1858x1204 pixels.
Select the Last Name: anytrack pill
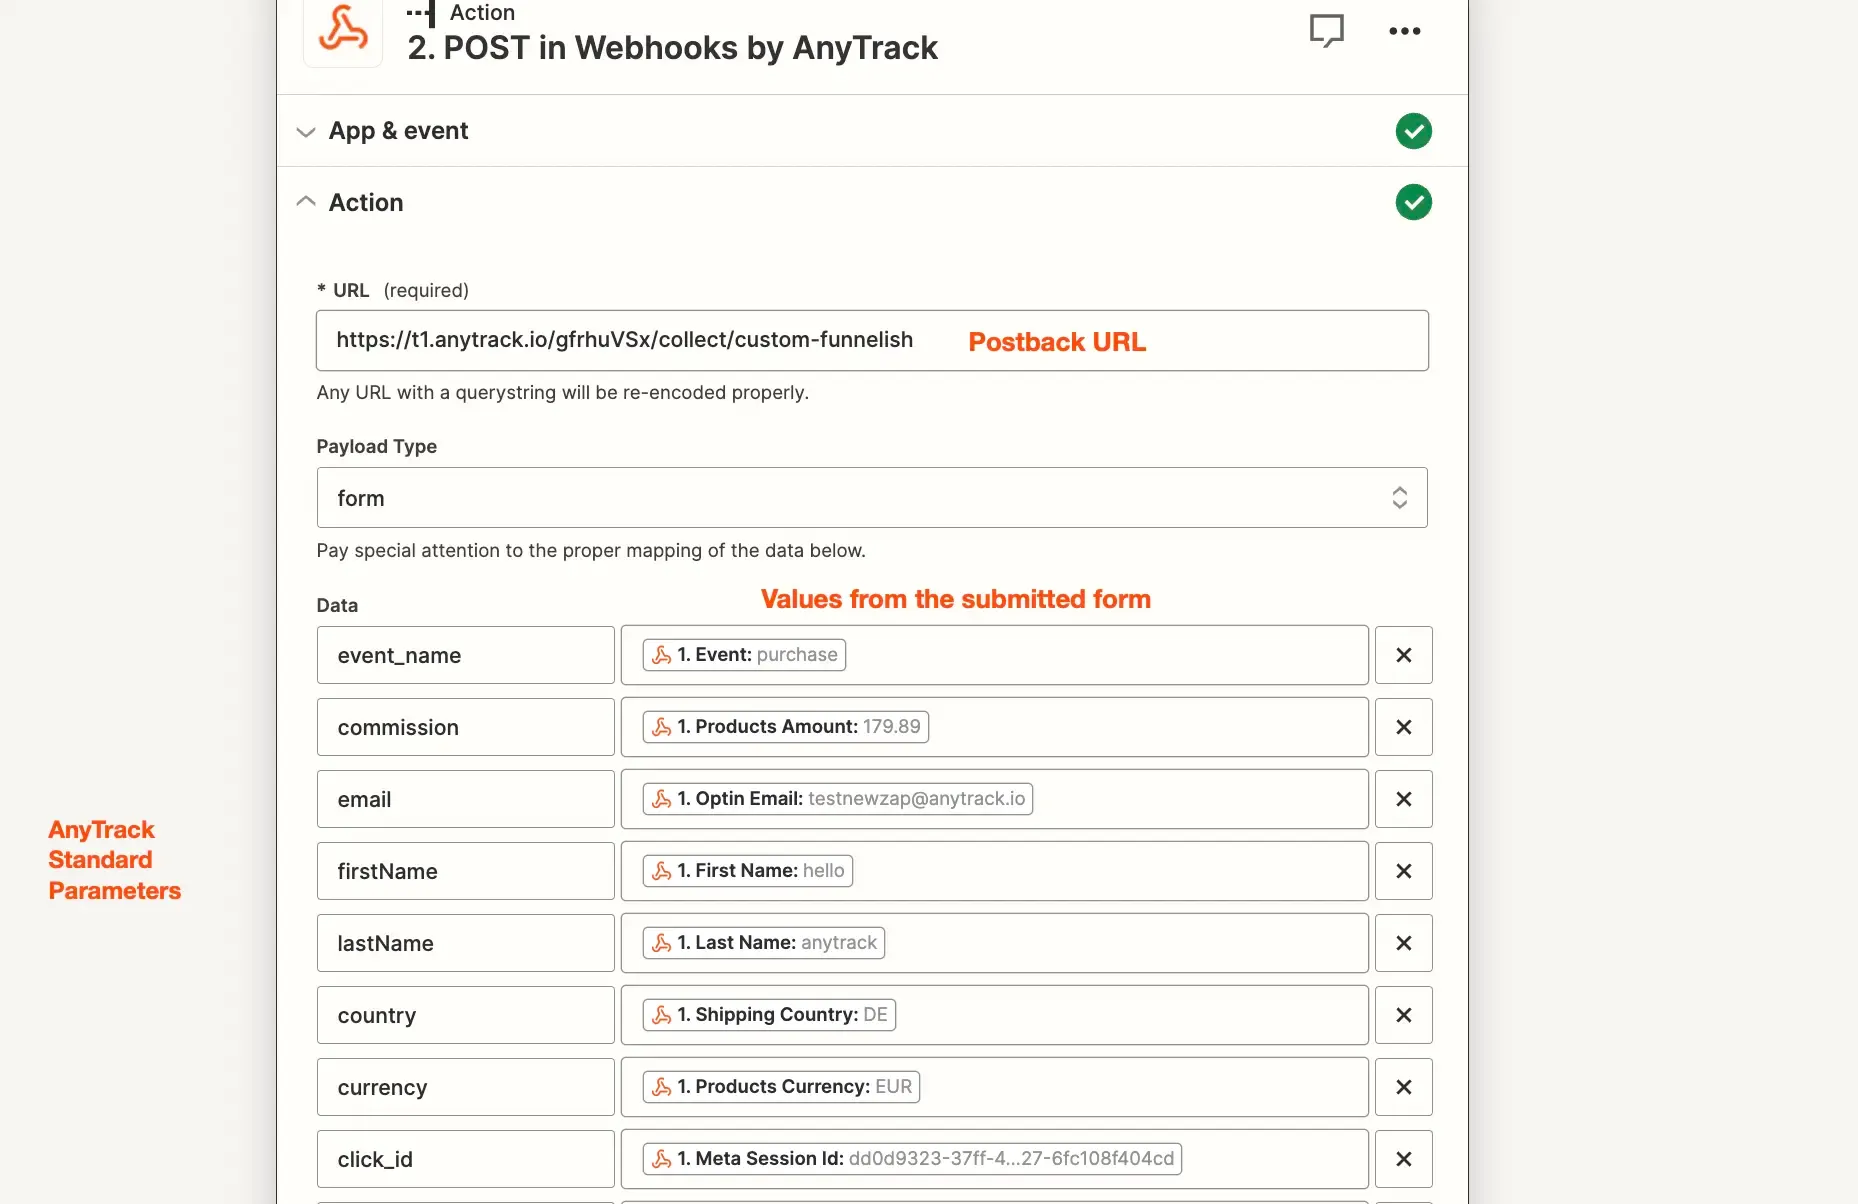[x=764, y=943]
